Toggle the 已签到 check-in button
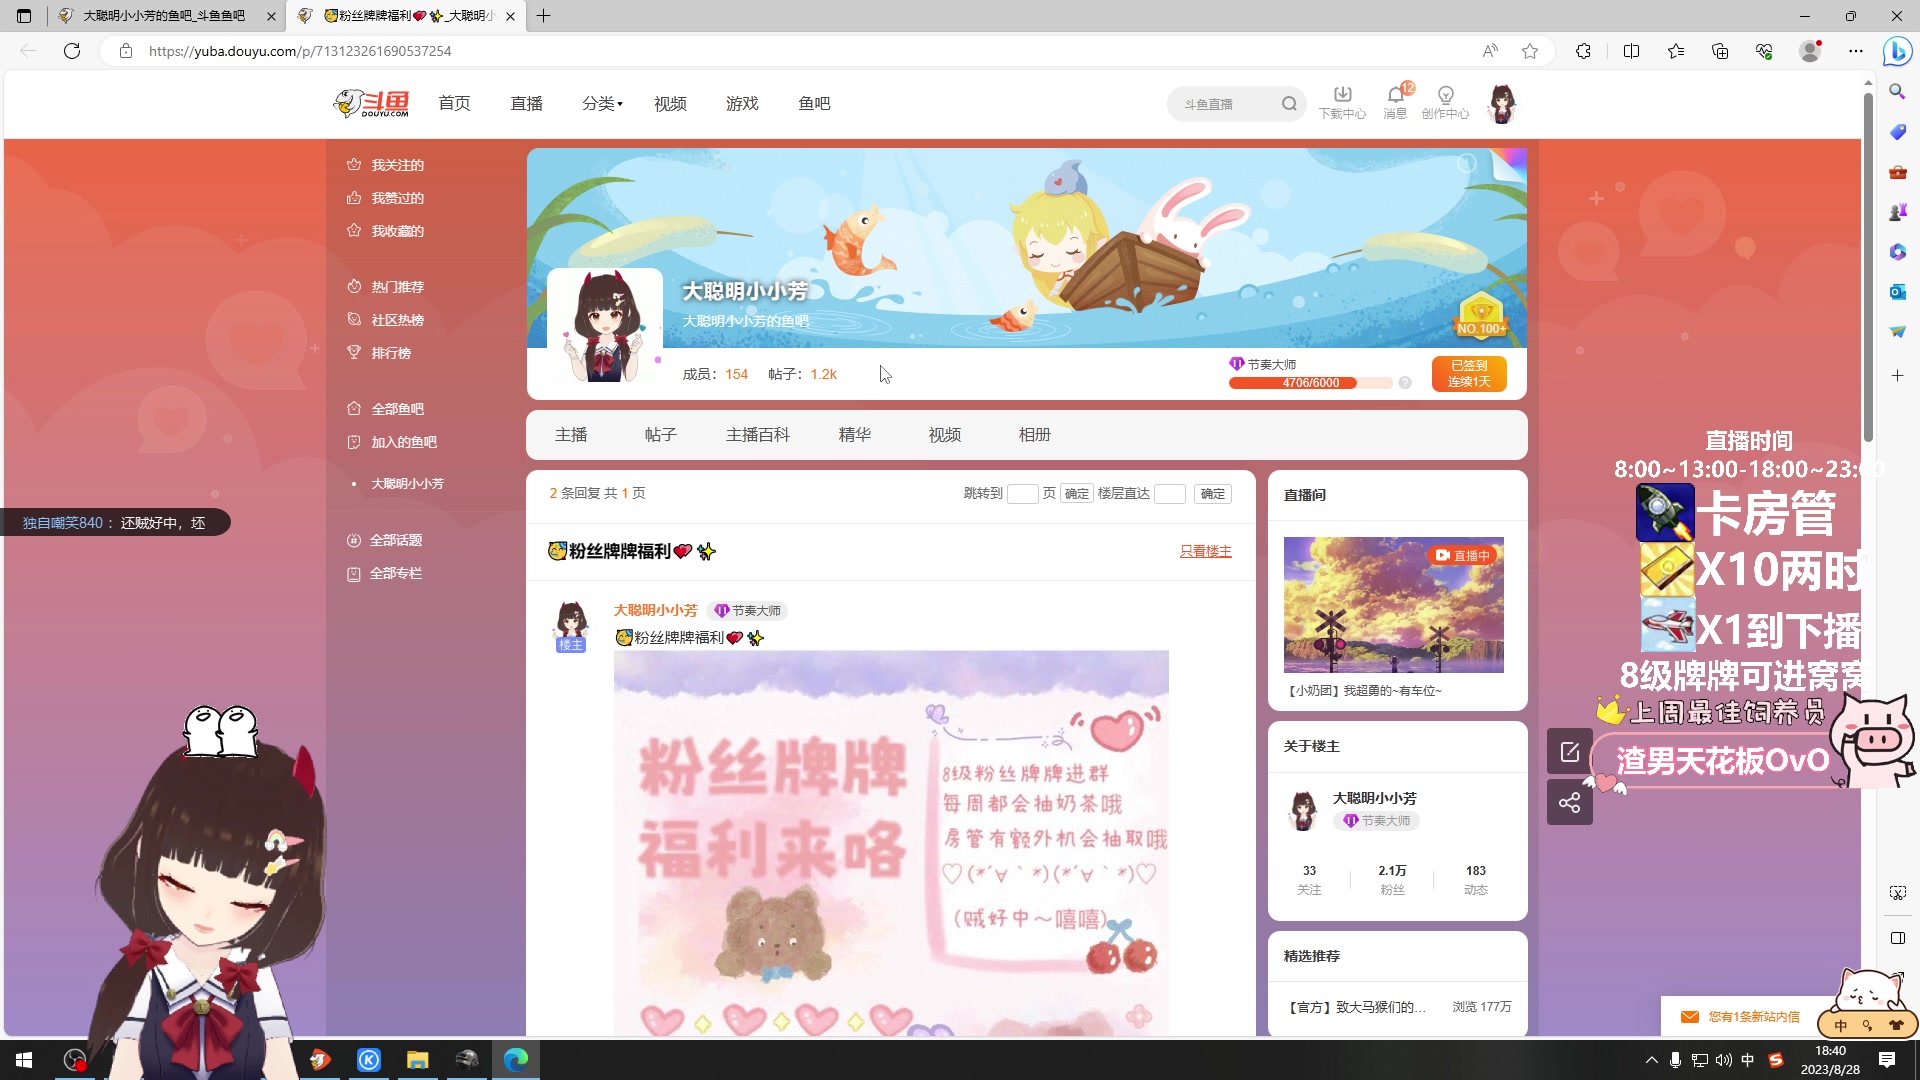This screenshot has height=1080, width=1920. point(1468,374)
